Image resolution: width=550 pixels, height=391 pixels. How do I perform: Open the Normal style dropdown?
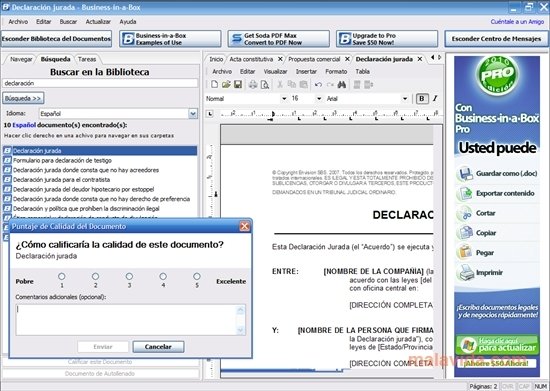click(x=284, y=99)
